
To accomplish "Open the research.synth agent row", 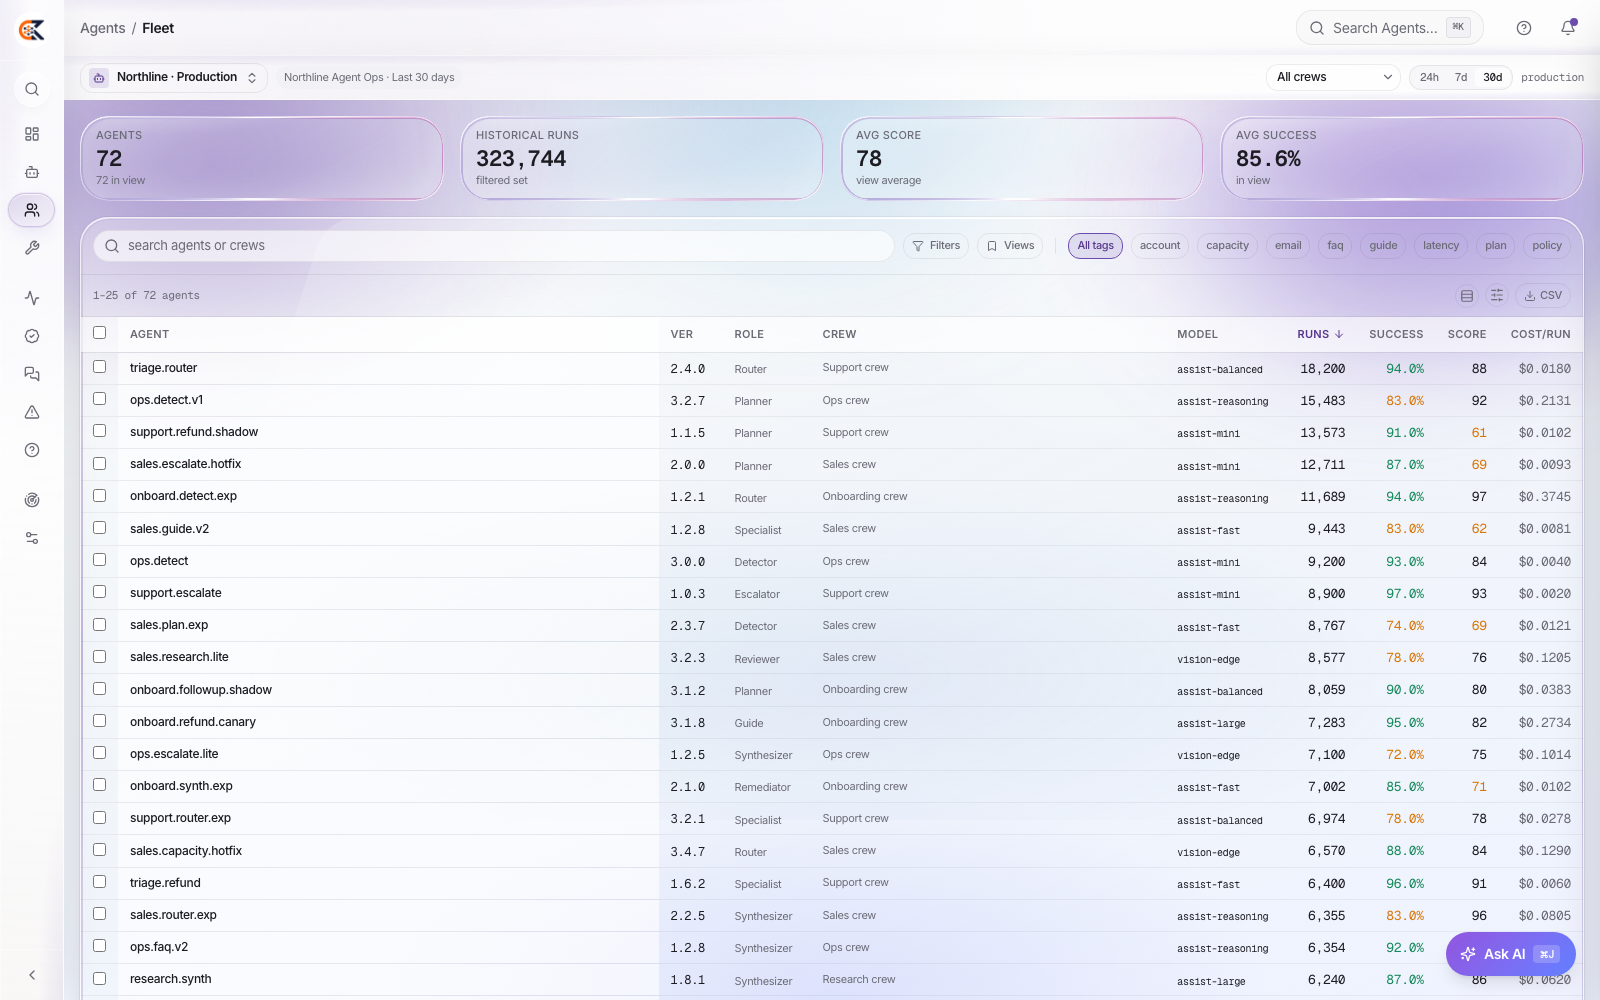I will (x=831, y=980).
